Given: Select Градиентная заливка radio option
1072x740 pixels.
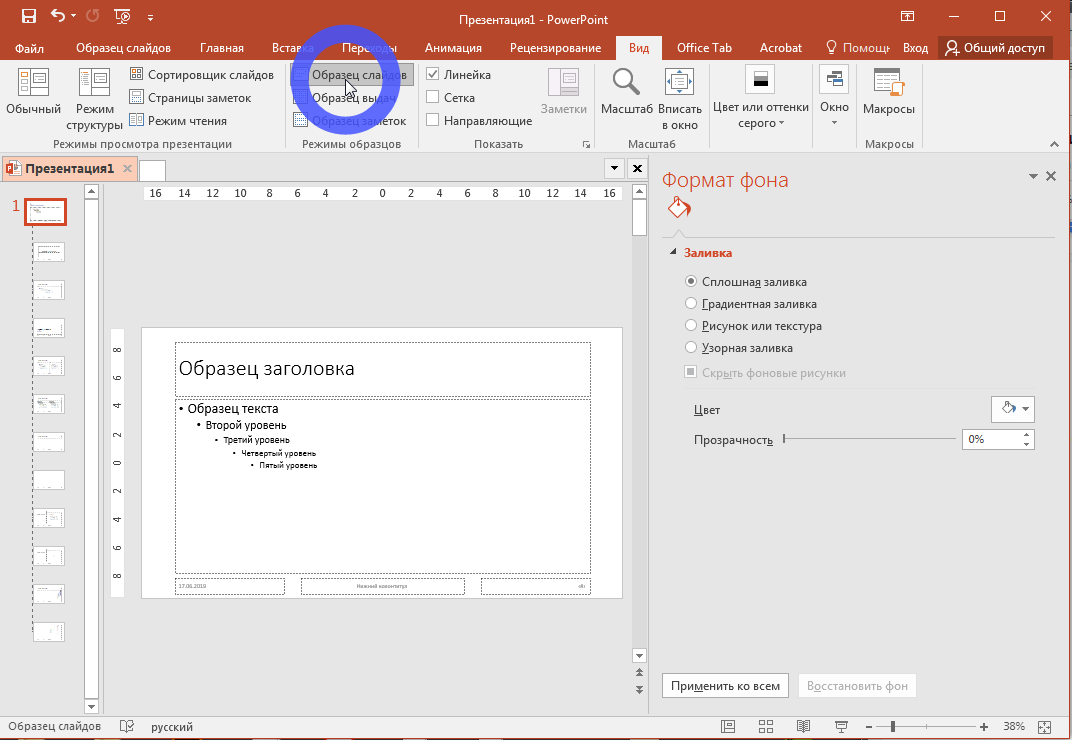Looking at the screenshot, I should pyautogui.click(x=690, y=304).
